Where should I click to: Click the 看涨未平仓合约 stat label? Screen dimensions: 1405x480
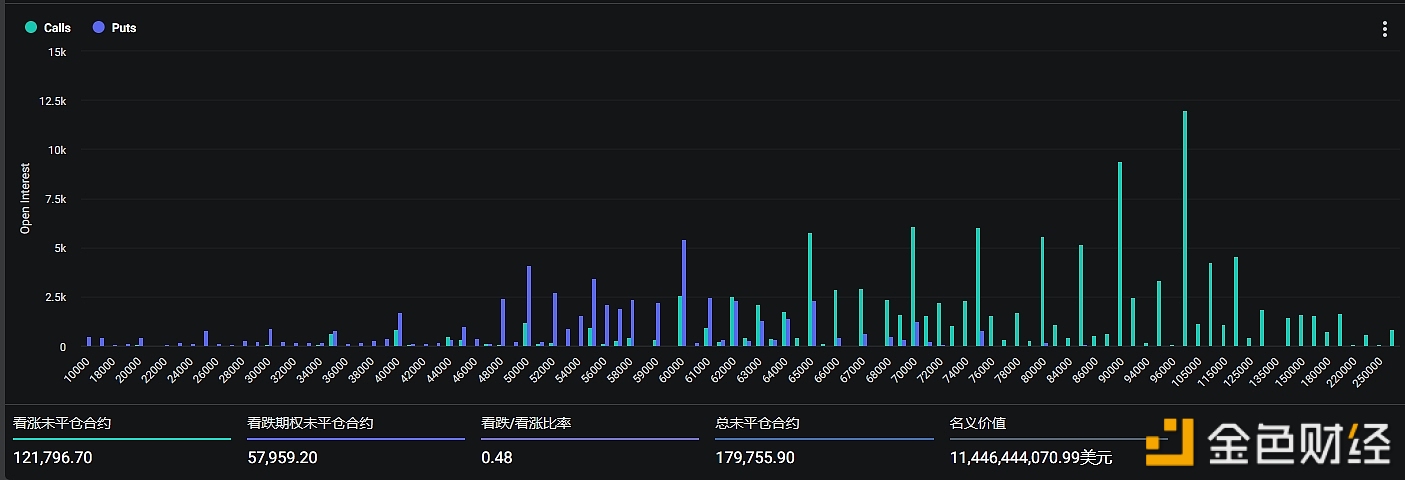62,423
